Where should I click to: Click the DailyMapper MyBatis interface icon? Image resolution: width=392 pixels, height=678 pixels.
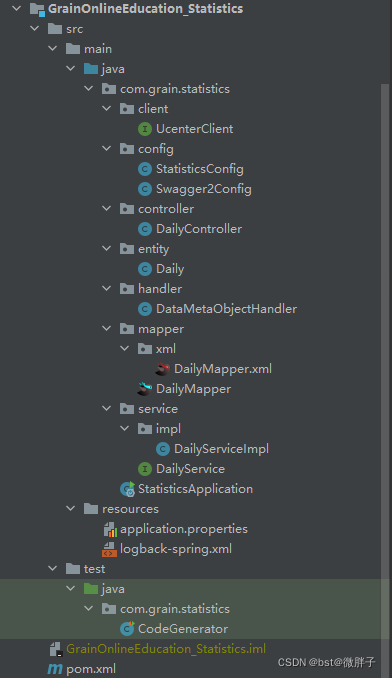144,389
